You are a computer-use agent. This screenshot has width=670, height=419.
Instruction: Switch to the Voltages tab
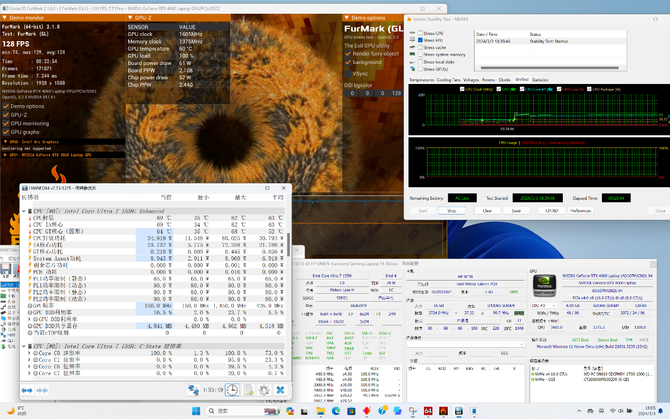pos(471,80)
